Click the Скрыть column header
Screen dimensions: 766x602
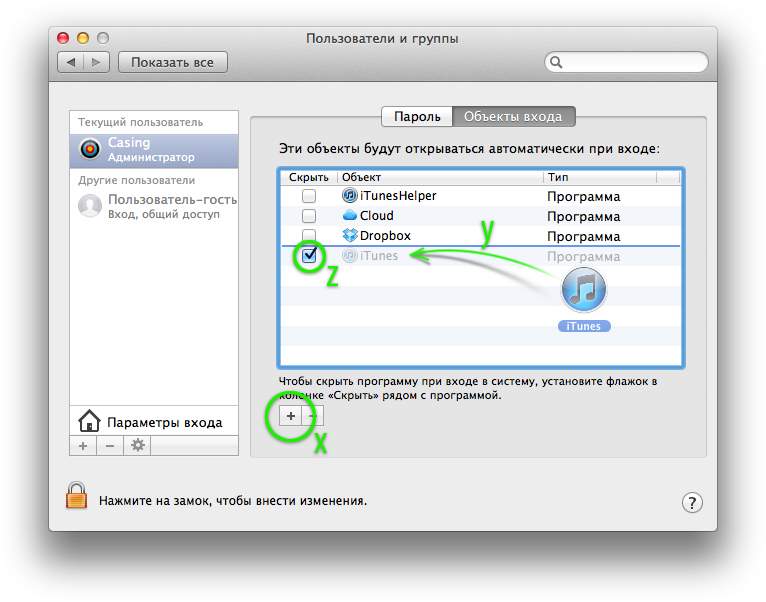(x=308, y=177)
